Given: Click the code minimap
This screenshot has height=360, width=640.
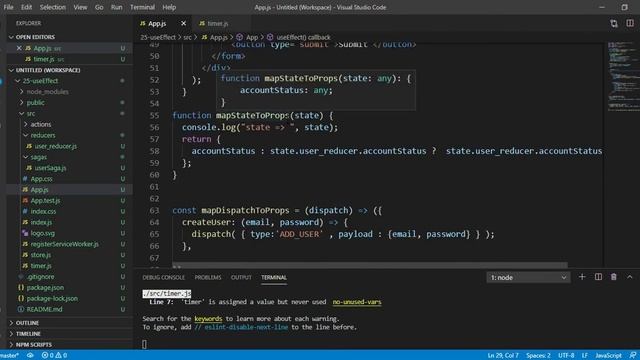Looking at the screenshot, I should click(622, 76).
